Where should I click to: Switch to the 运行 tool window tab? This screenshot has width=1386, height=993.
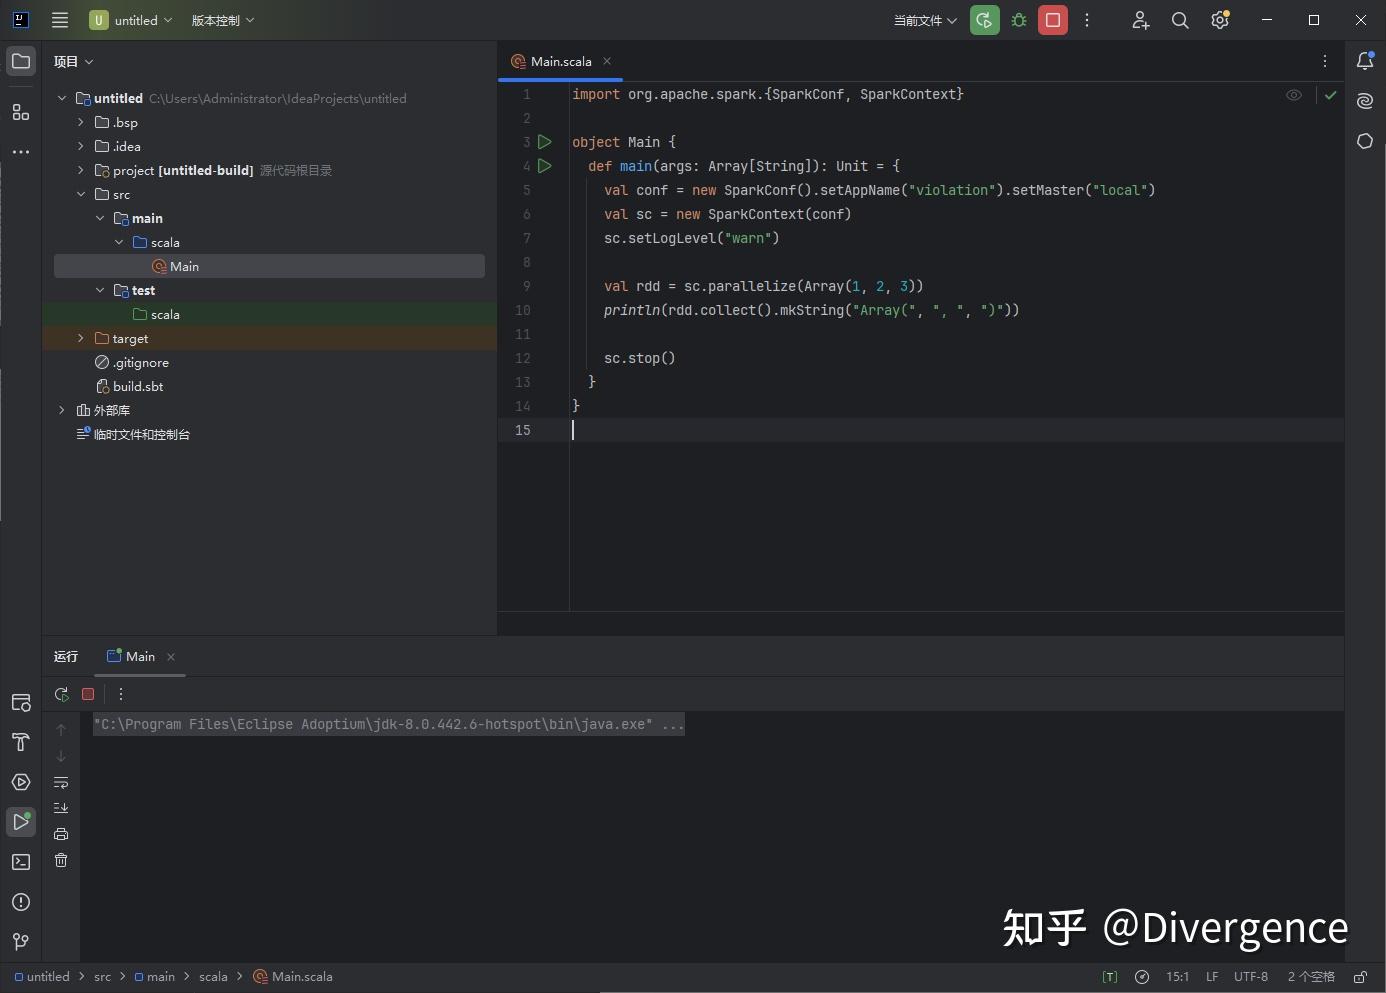click(65, 656)
